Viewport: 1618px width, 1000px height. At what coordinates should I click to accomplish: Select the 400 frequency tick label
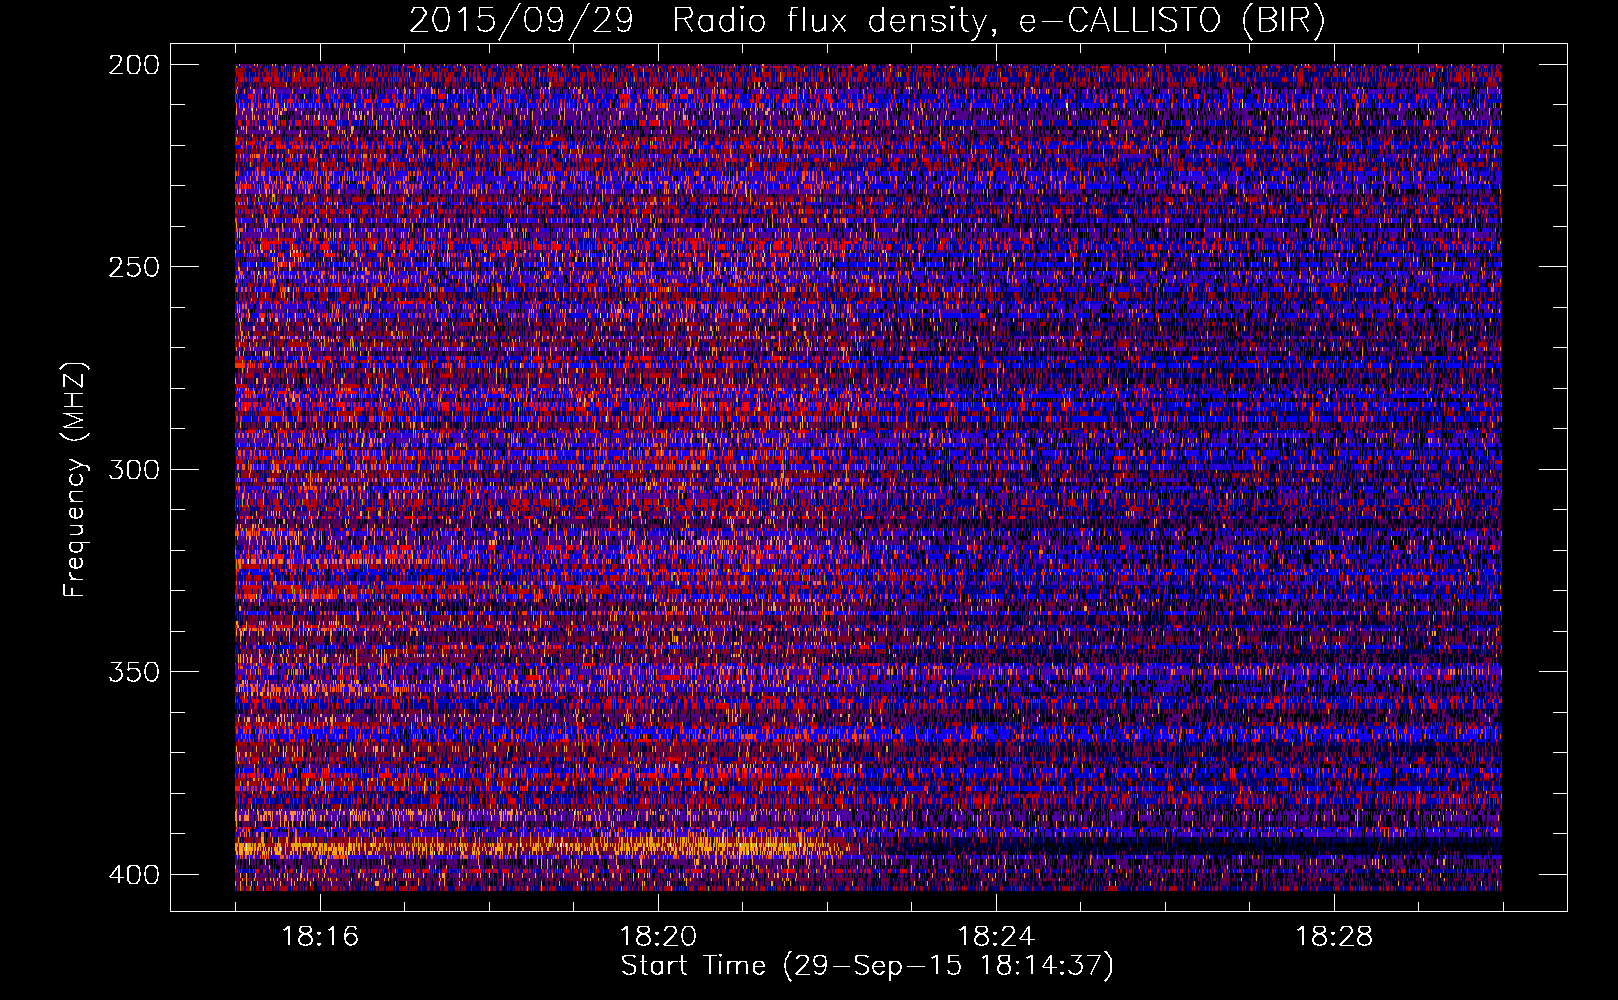tap(134, 874)
